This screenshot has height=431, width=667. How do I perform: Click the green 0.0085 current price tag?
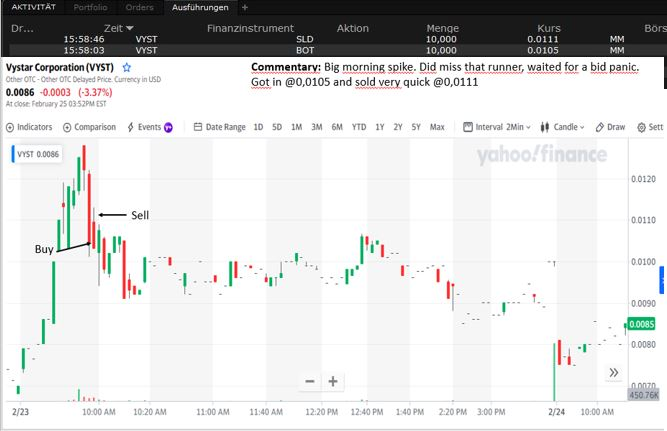tap(641, 324)
